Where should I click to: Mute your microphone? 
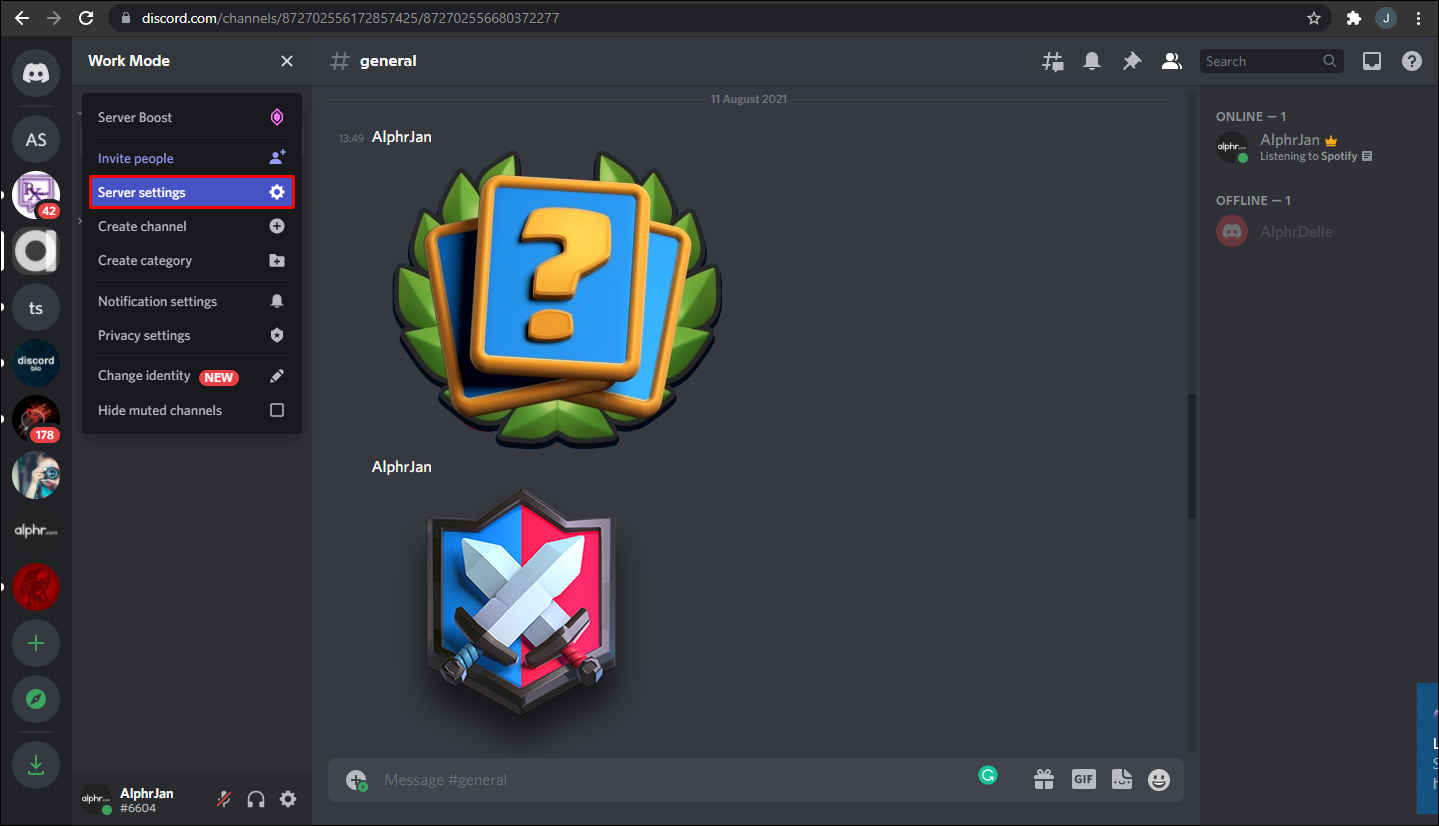click(x=223, y=799)
